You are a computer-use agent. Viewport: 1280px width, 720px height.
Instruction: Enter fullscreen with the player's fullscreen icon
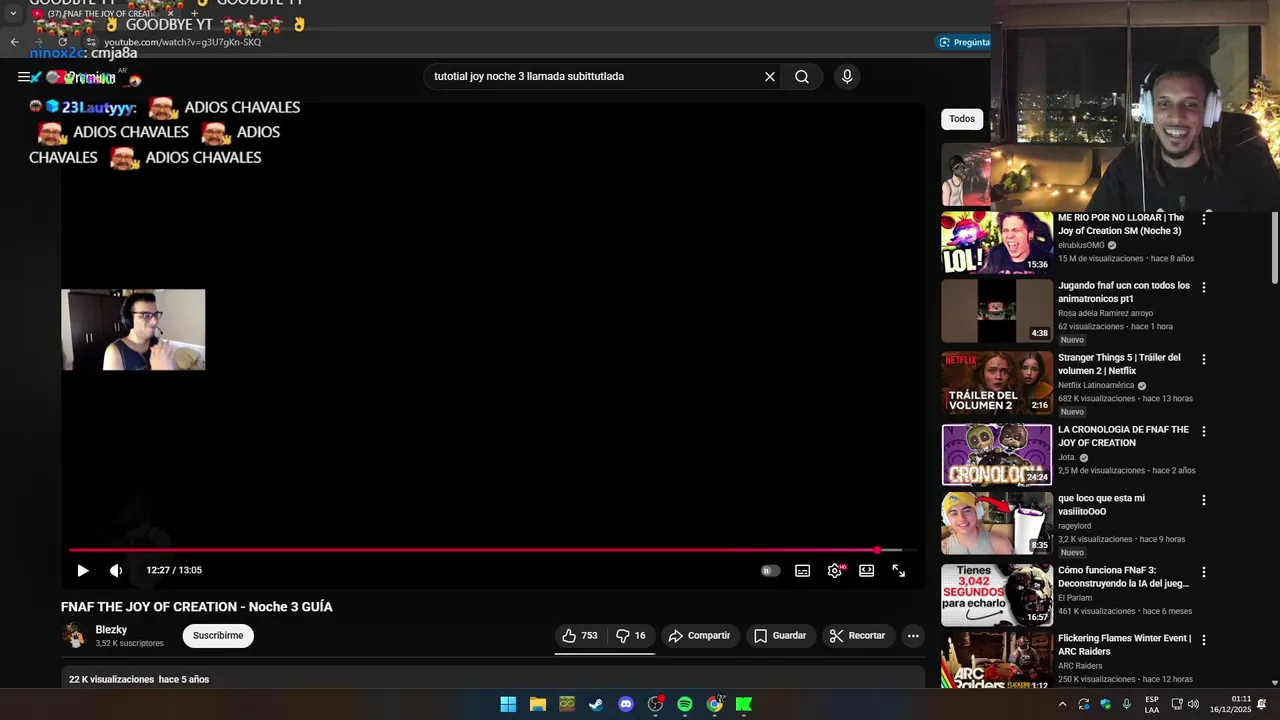[x=899, y=570]
